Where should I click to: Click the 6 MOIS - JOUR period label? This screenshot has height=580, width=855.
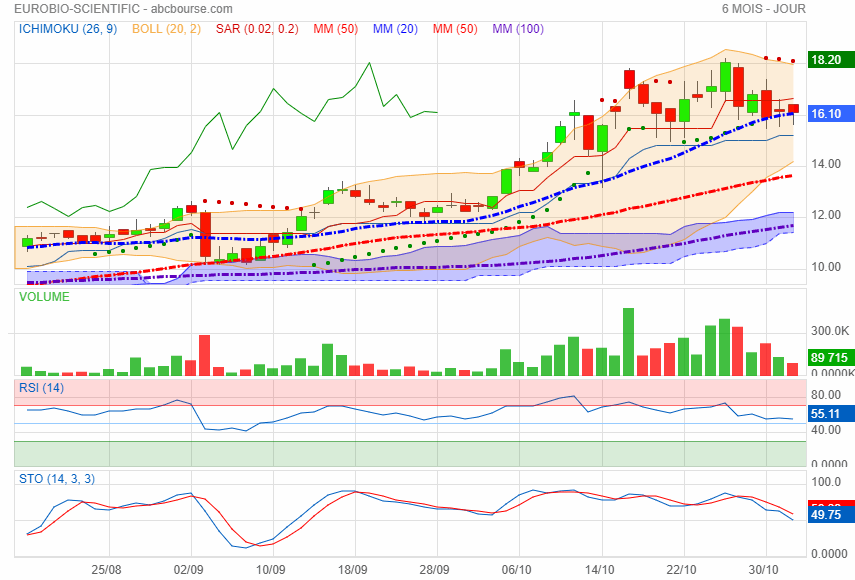[763, 9]
